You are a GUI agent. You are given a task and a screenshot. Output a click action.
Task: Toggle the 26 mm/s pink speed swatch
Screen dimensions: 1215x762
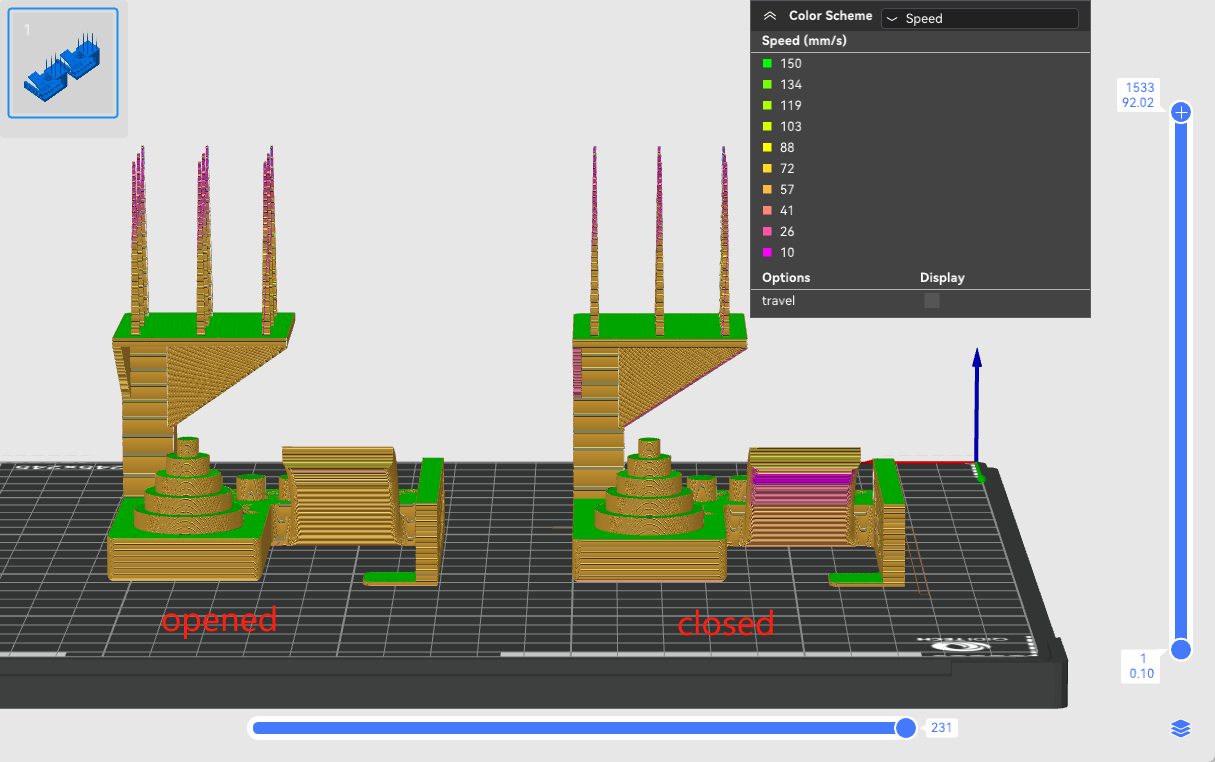click(767, 232)
